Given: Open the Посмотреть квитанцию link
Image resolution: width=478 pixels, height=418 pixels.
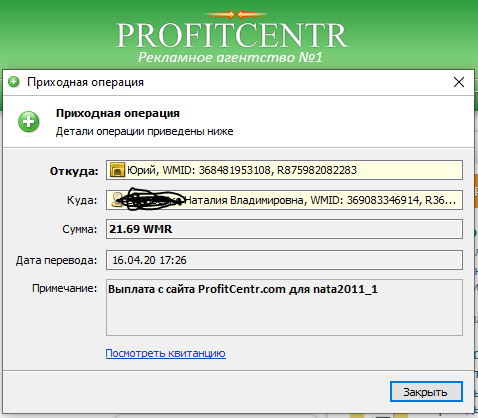Looking at the screenshot, I should (166, 353).
